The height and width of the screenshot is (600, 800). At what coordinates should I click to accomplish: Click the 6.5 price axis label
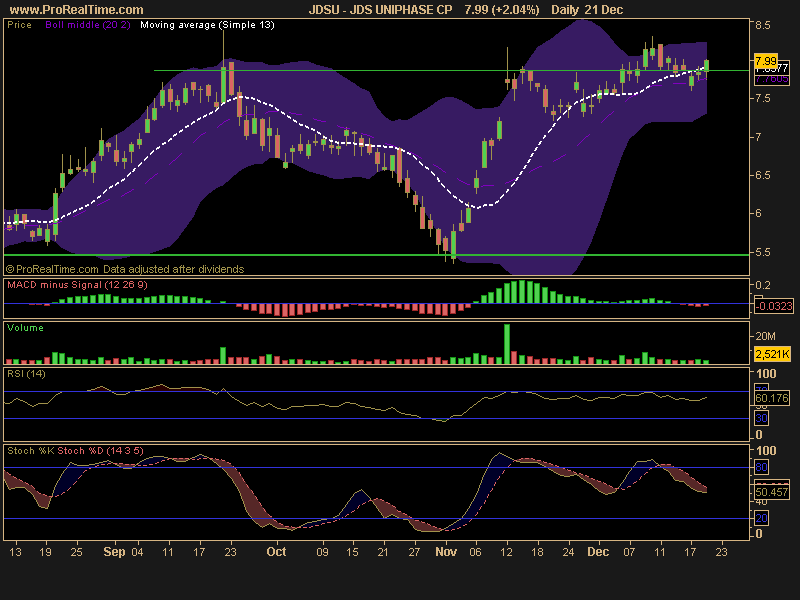pos(763,176)
